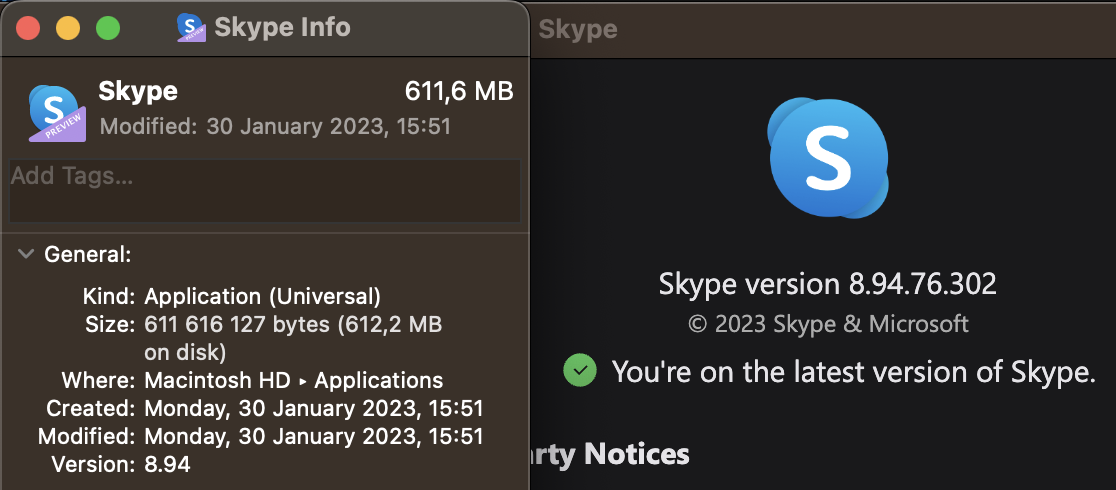Image resolution: width=1116 pixels, height=490 pixels.
Task: Click the General section header label
Action: coord(88,255)
